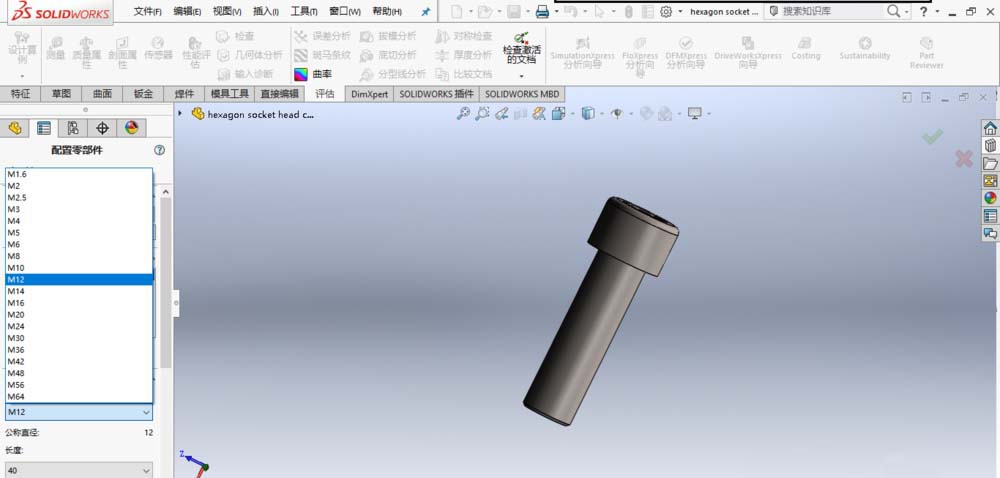Collapse the M12 size dropdown

coord(146,412)
